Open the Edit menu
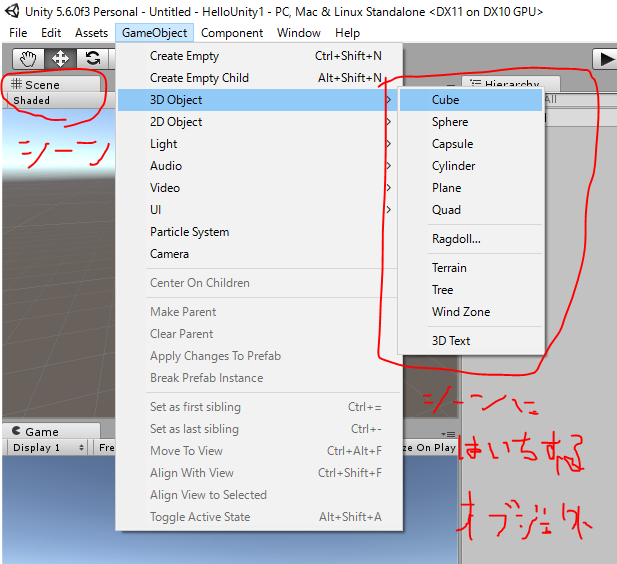This screenshot has width=617, height=564. [x=51, y=33]
